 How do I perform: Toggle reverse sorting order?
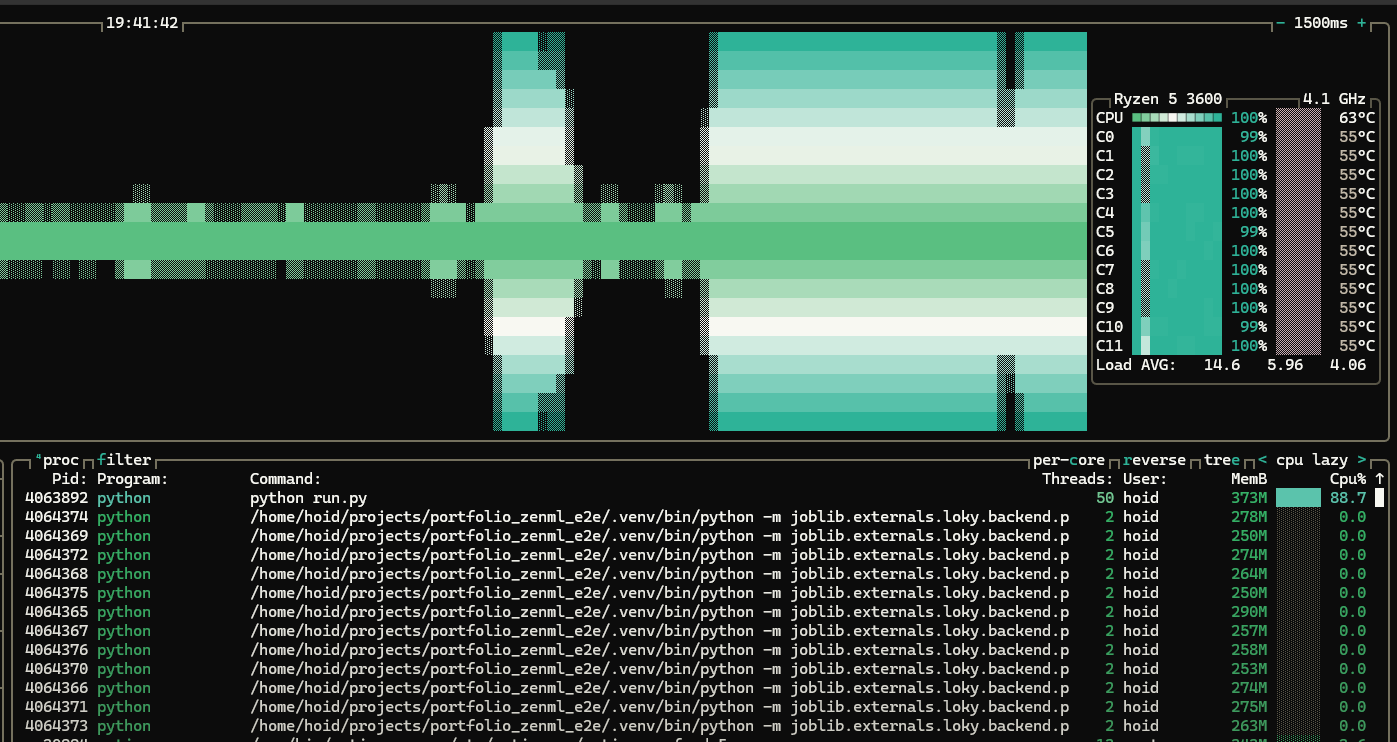(1154, 460)
